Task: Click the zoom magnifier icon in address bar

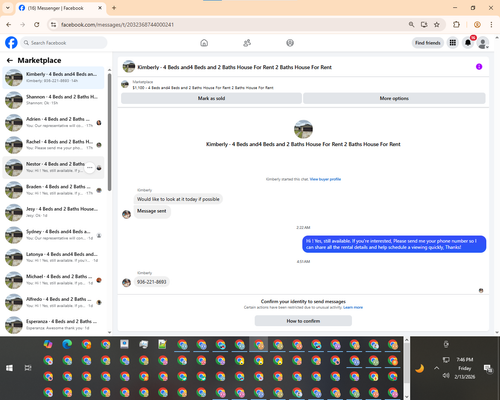Action: (411, 24)
